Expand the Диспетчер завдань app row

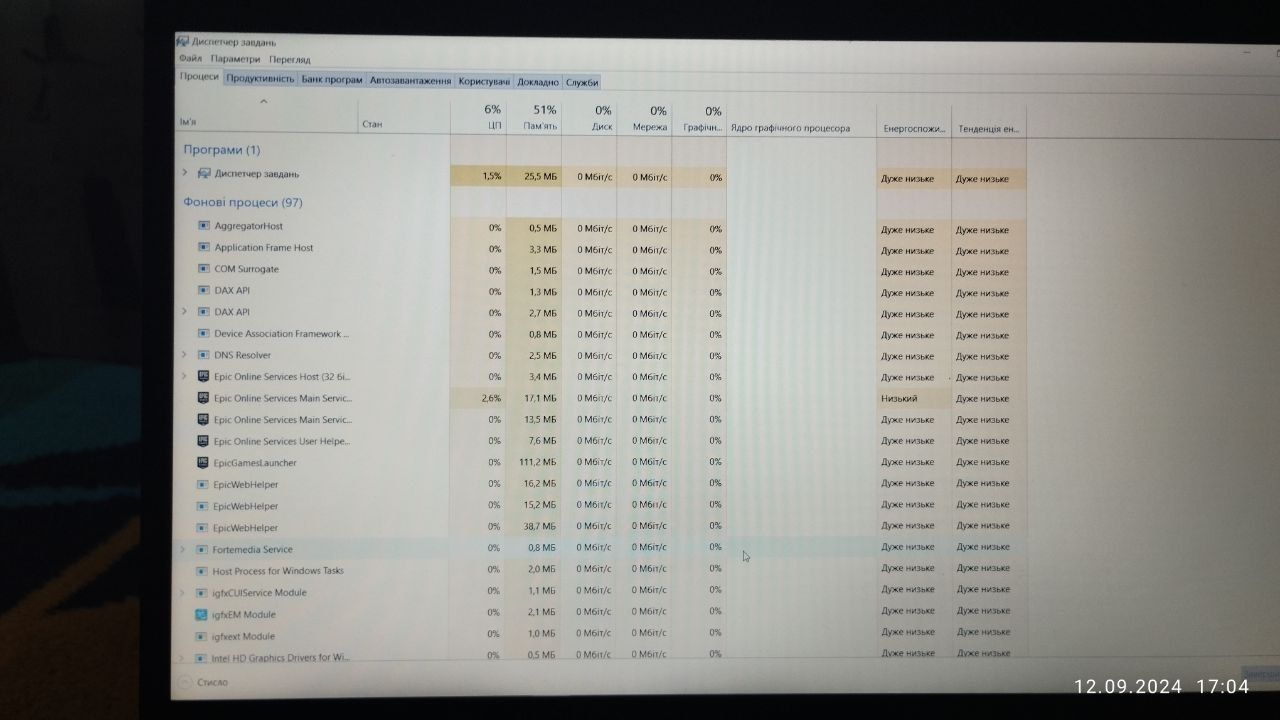185,173
